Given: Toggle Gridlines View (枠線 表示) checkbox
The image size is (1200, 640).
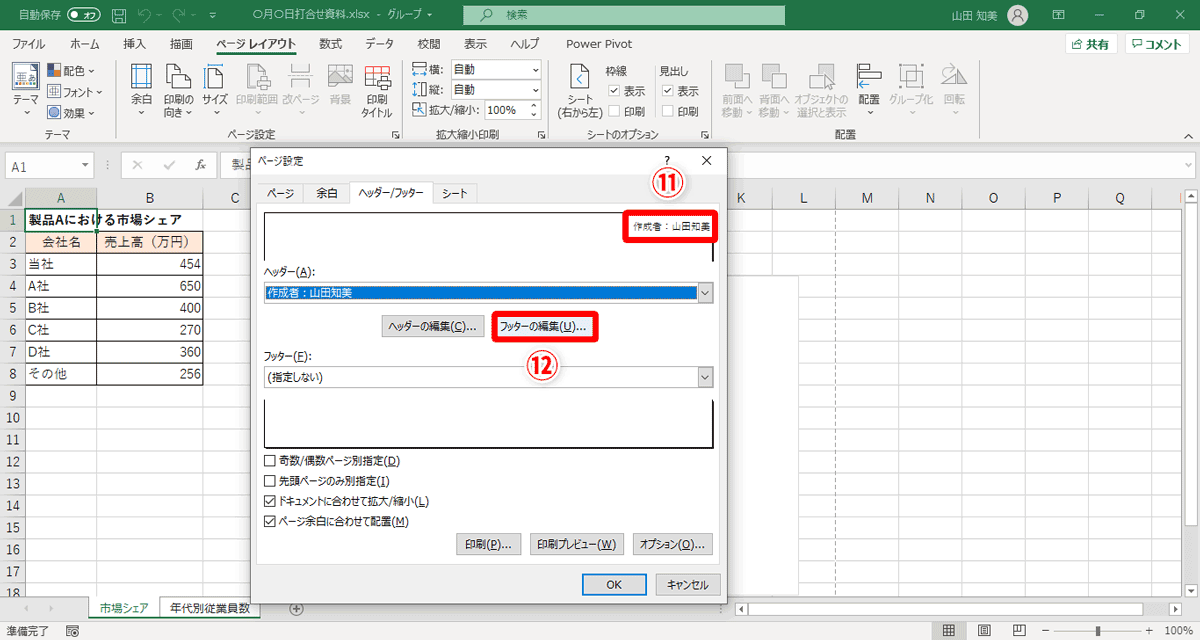Looking at the screenshot, I should pyautogui.click(x=615, y=91).
